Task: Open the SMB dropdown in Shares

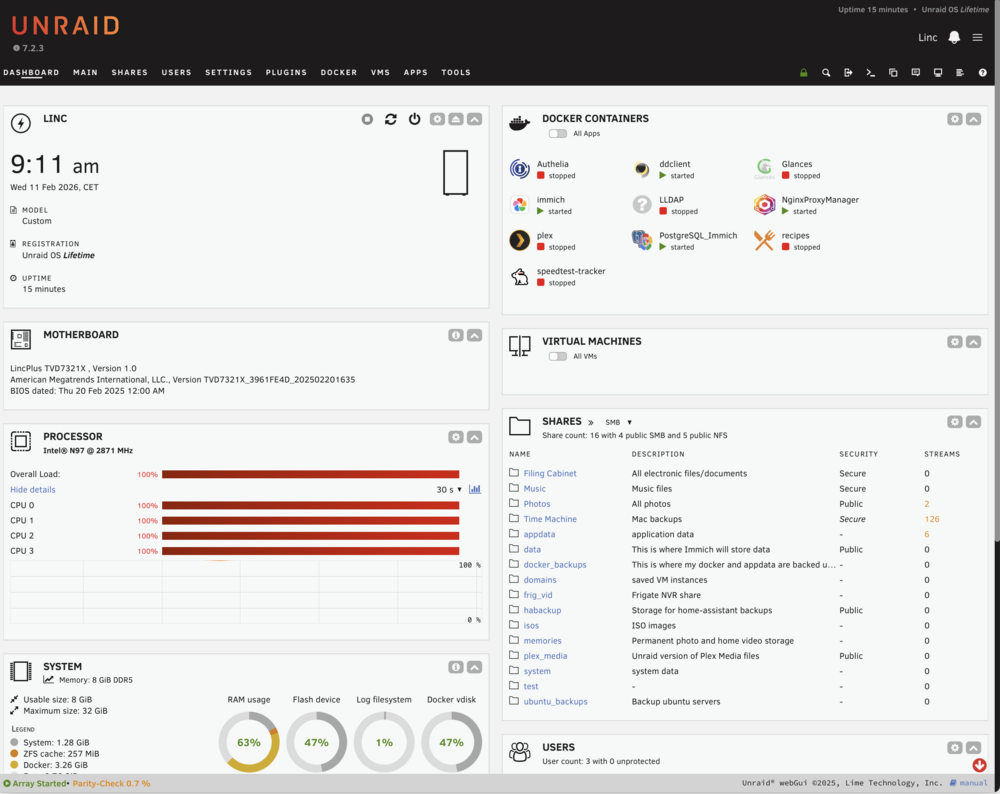Action: coord(618,422)
